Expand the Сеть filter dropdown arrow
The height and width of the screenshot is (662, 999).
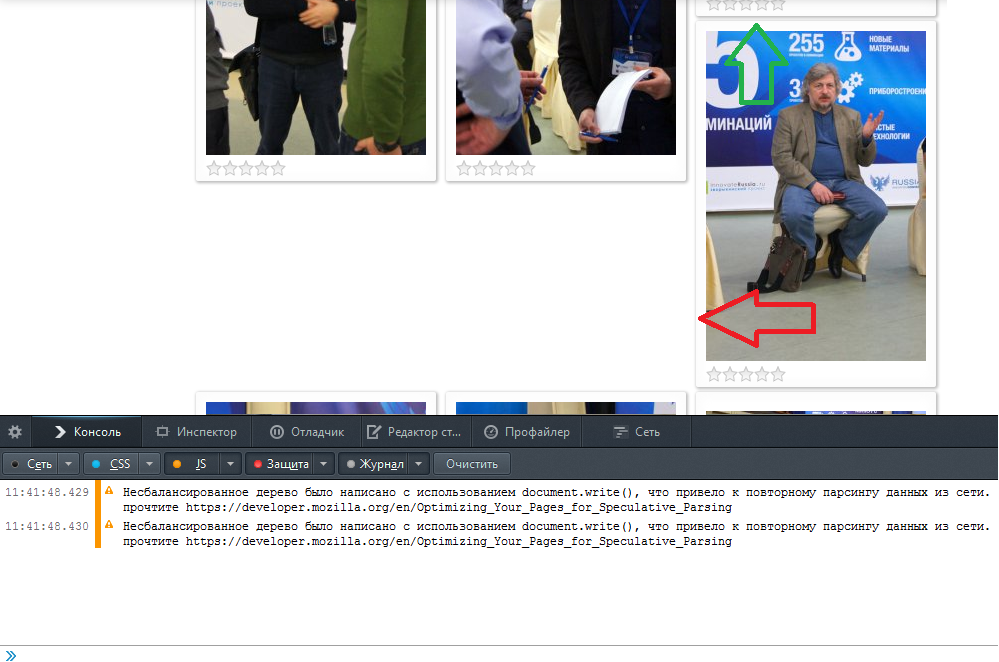tap(68, 464)
